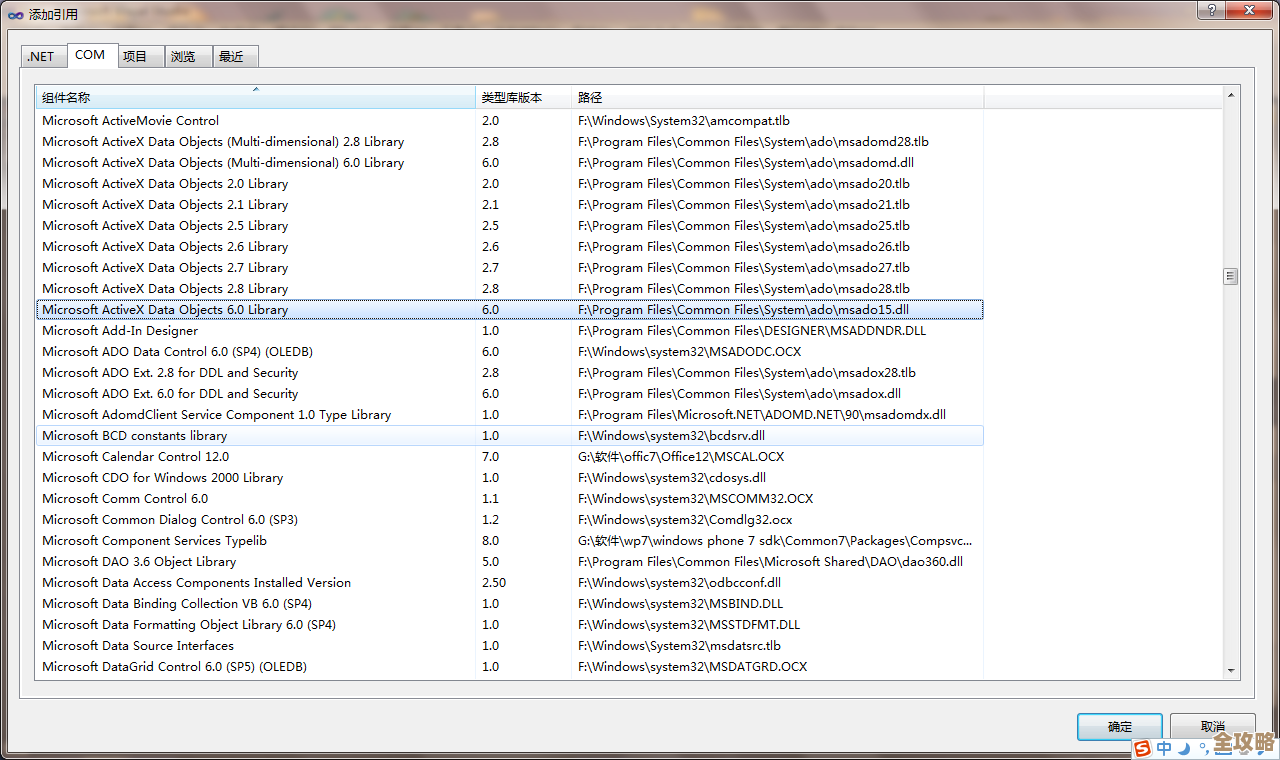The width and height of the screenshot is (1280, 760).
Task: Select Microsoft DAO 3.6 Object Library entry
Action: tap(139, 561)
